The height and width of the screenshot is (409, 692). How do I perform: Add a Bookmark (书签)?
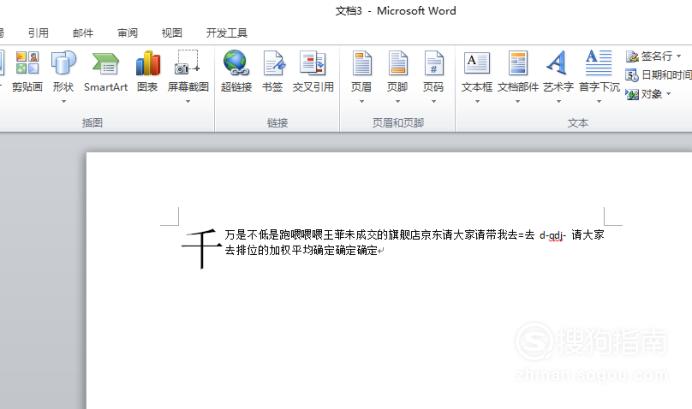tap(273, 71)
